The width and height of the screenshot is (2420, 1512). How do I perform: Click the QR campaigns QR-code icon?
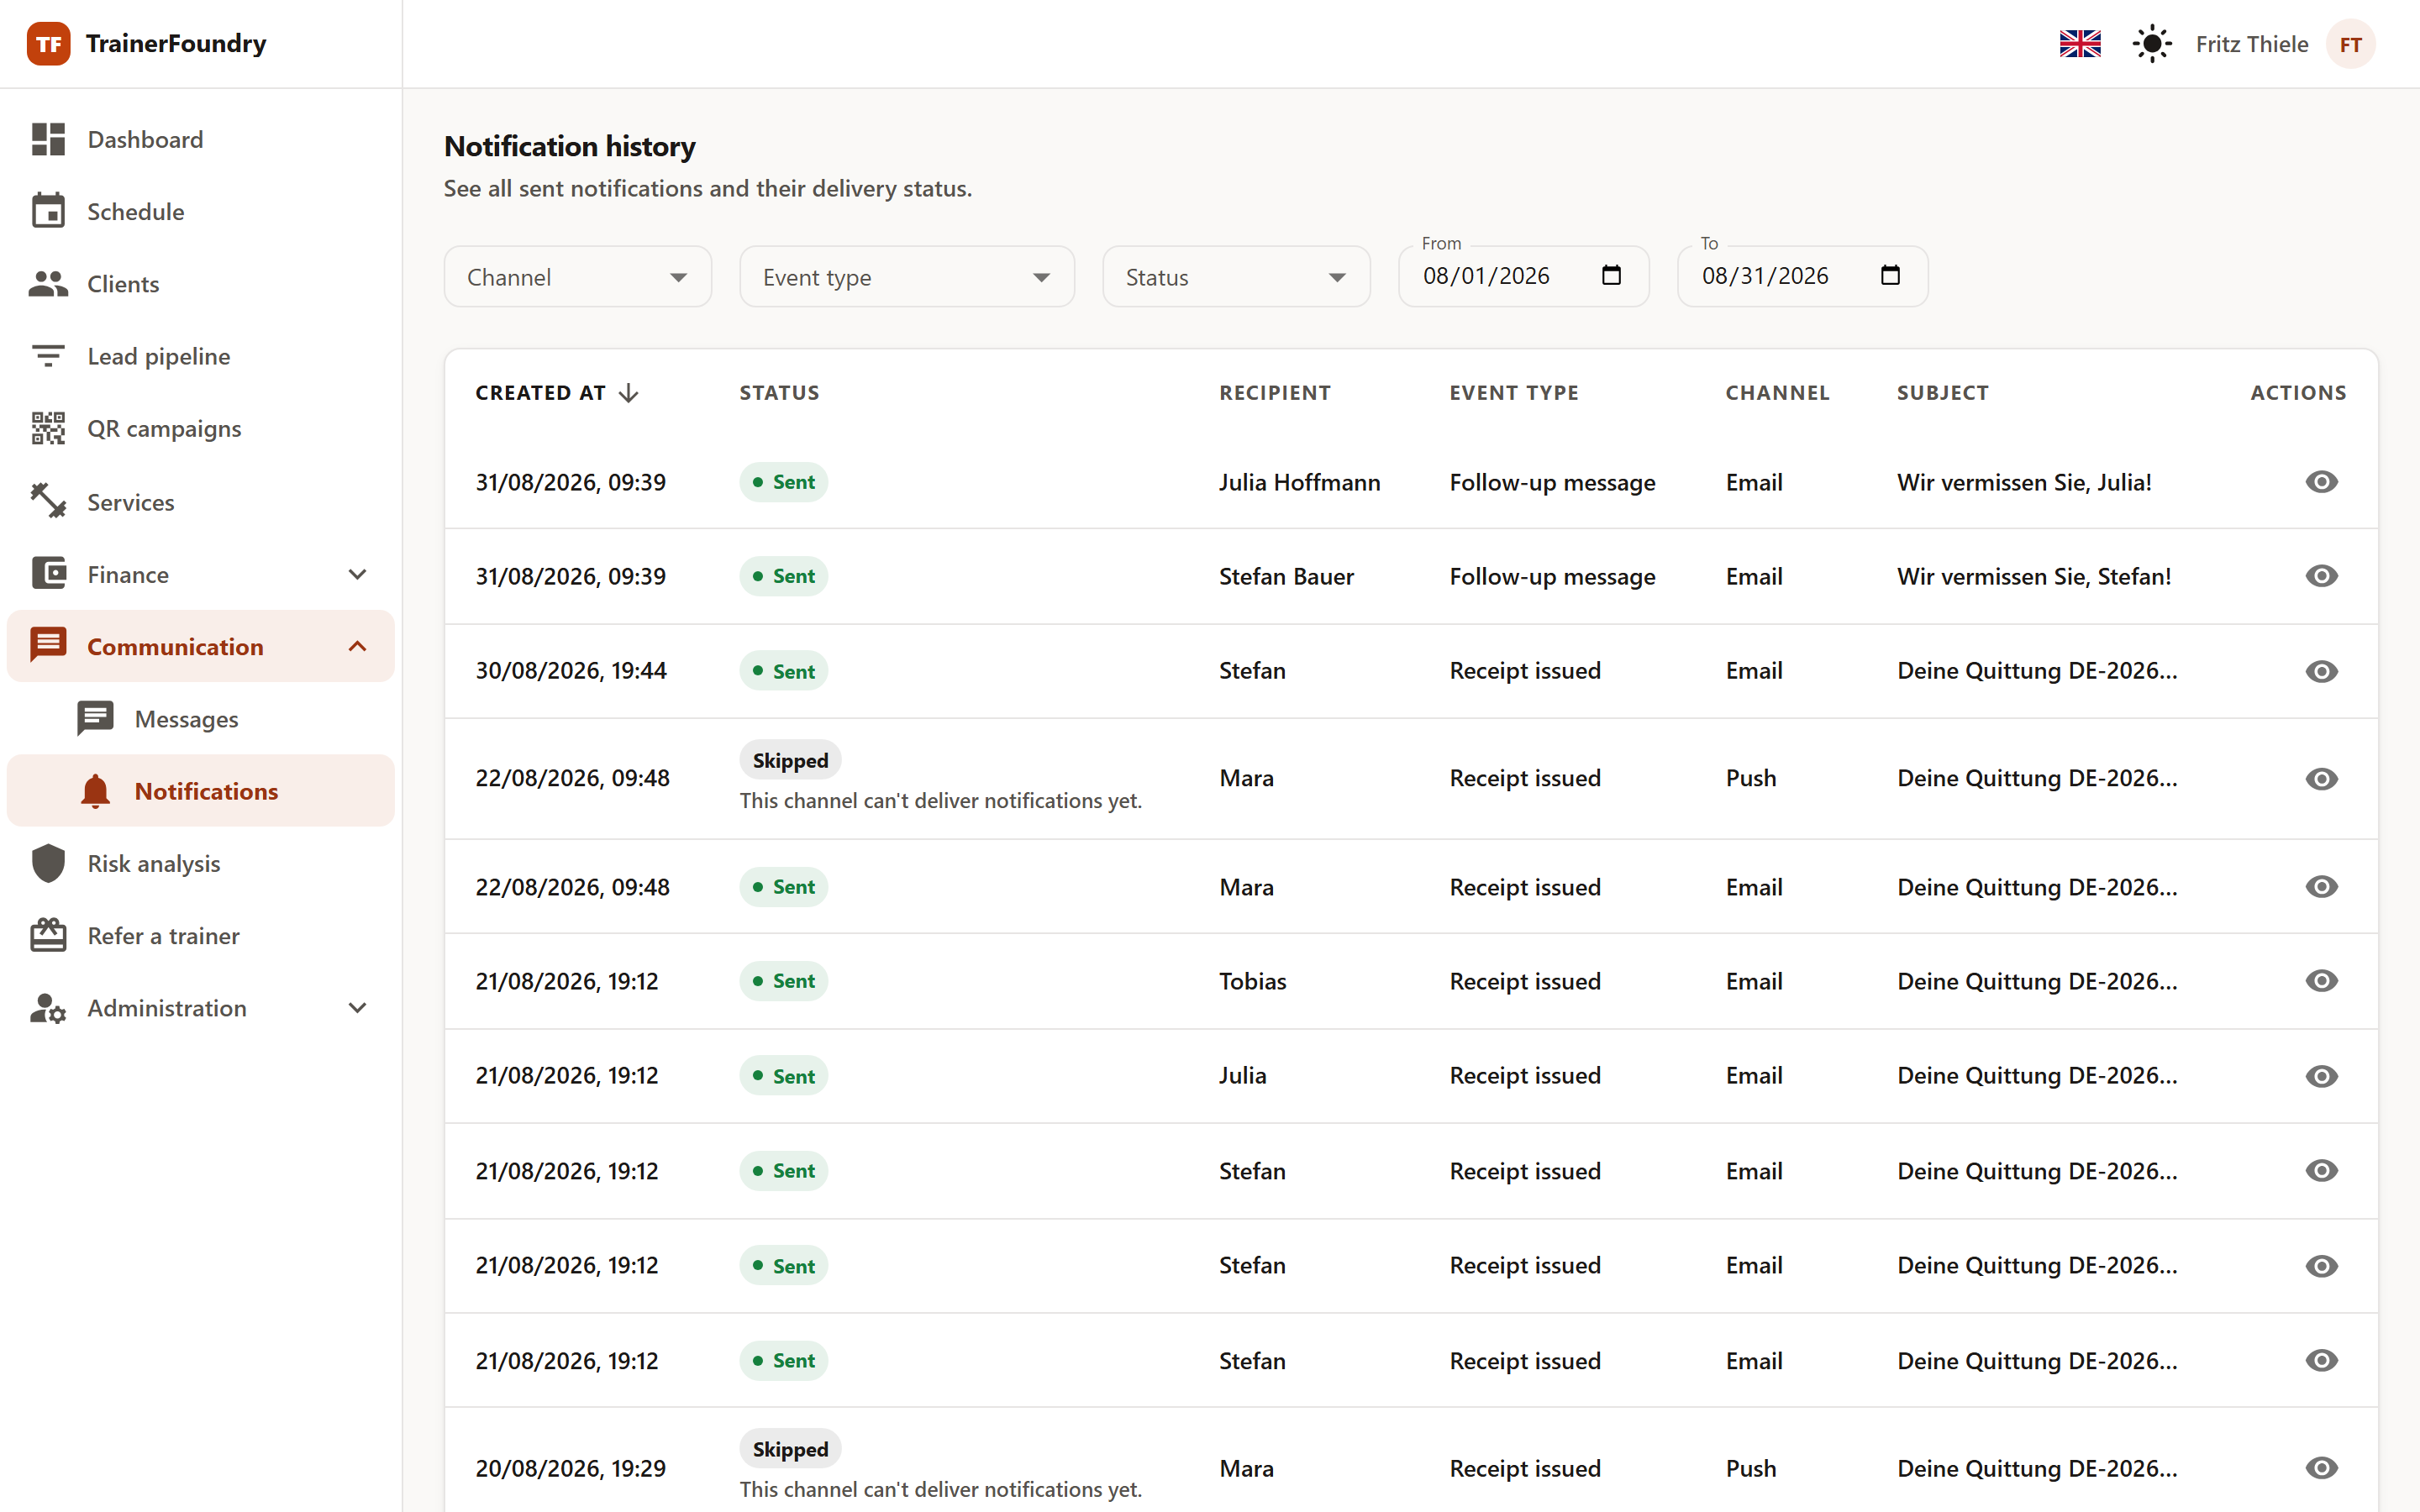pos(48,428)
